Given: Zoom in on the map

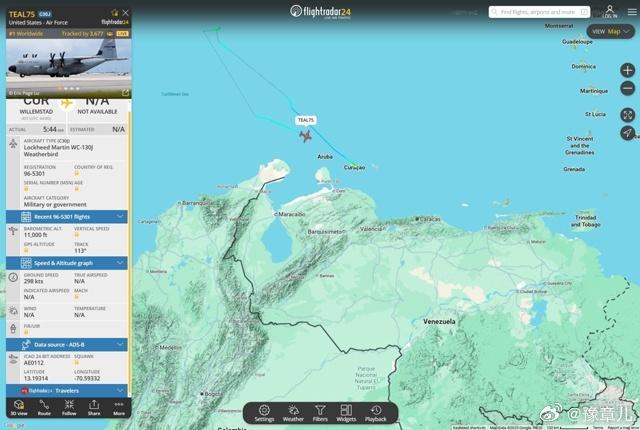Looking at the screenshot, I should [x=627, y=70].
